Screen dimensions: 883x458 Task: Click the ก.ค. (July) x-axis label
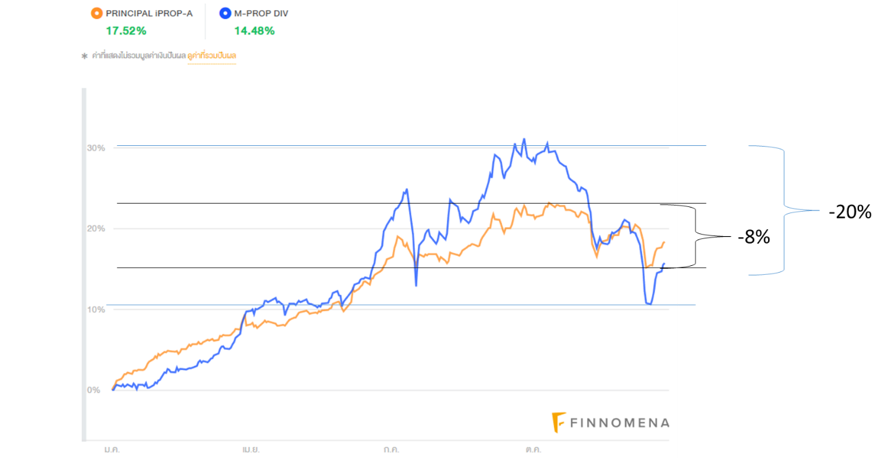pos(391,450)
